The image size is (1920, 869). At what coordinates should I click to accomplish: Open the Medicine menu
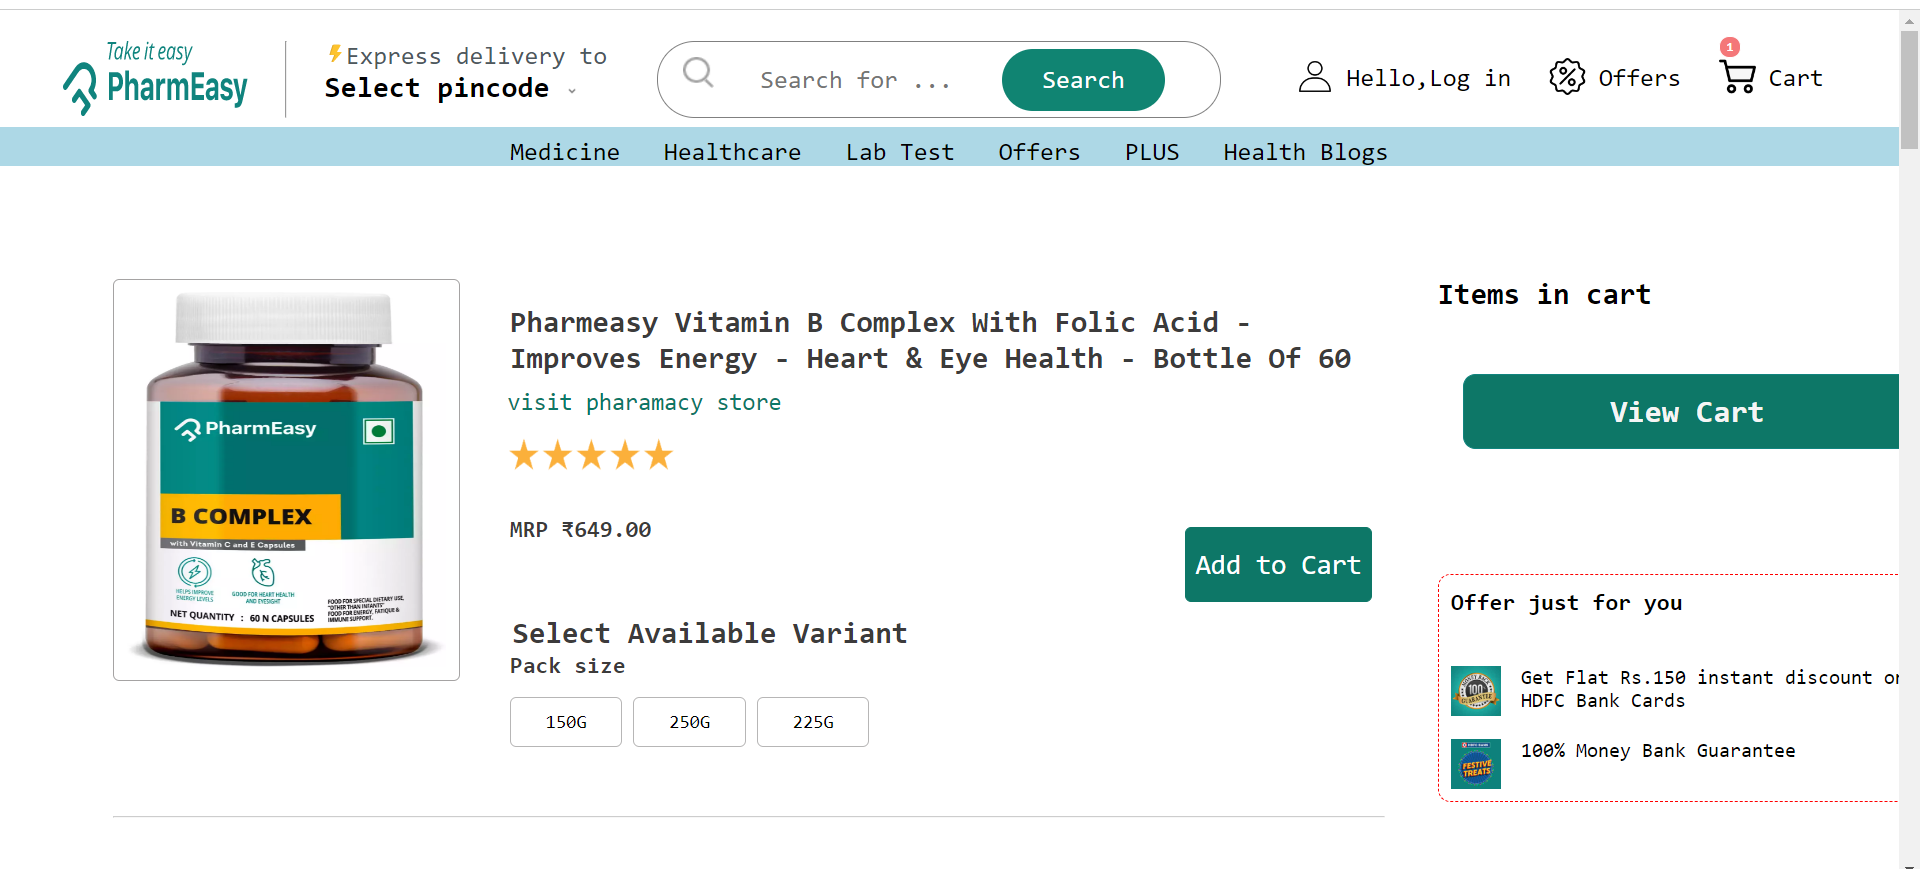[x=564, y=152]
